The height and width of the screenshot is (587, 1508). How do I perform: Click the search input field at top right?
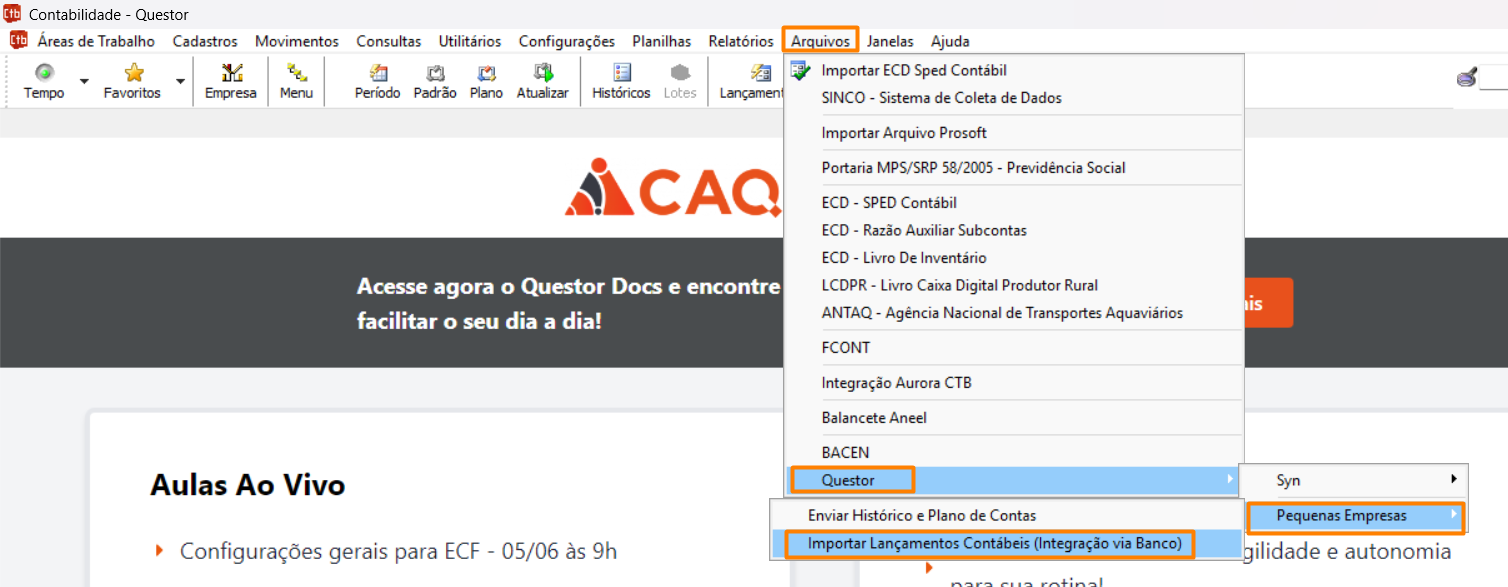[x=1494, y=79]
